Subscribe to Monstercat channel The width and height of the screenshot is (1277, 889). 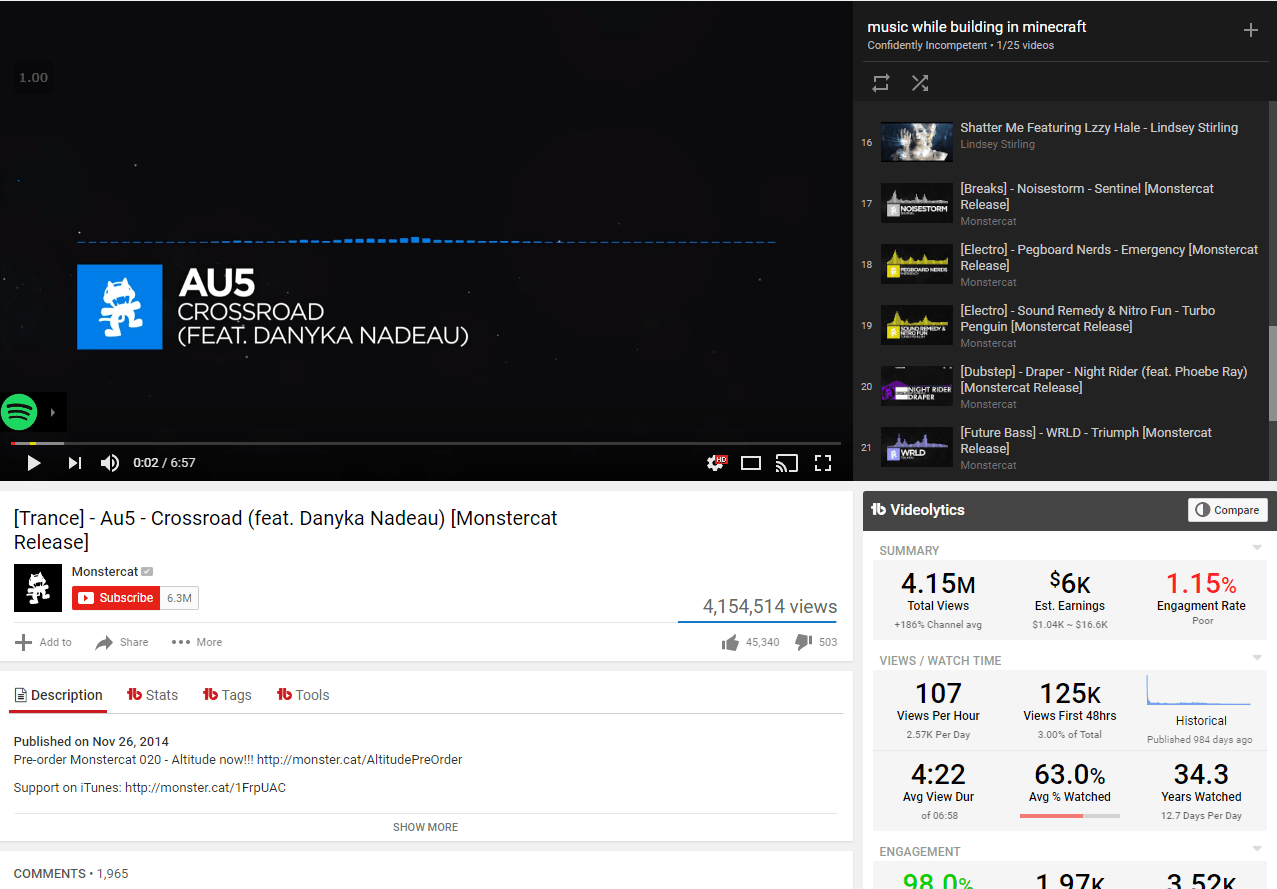(117, 598)
